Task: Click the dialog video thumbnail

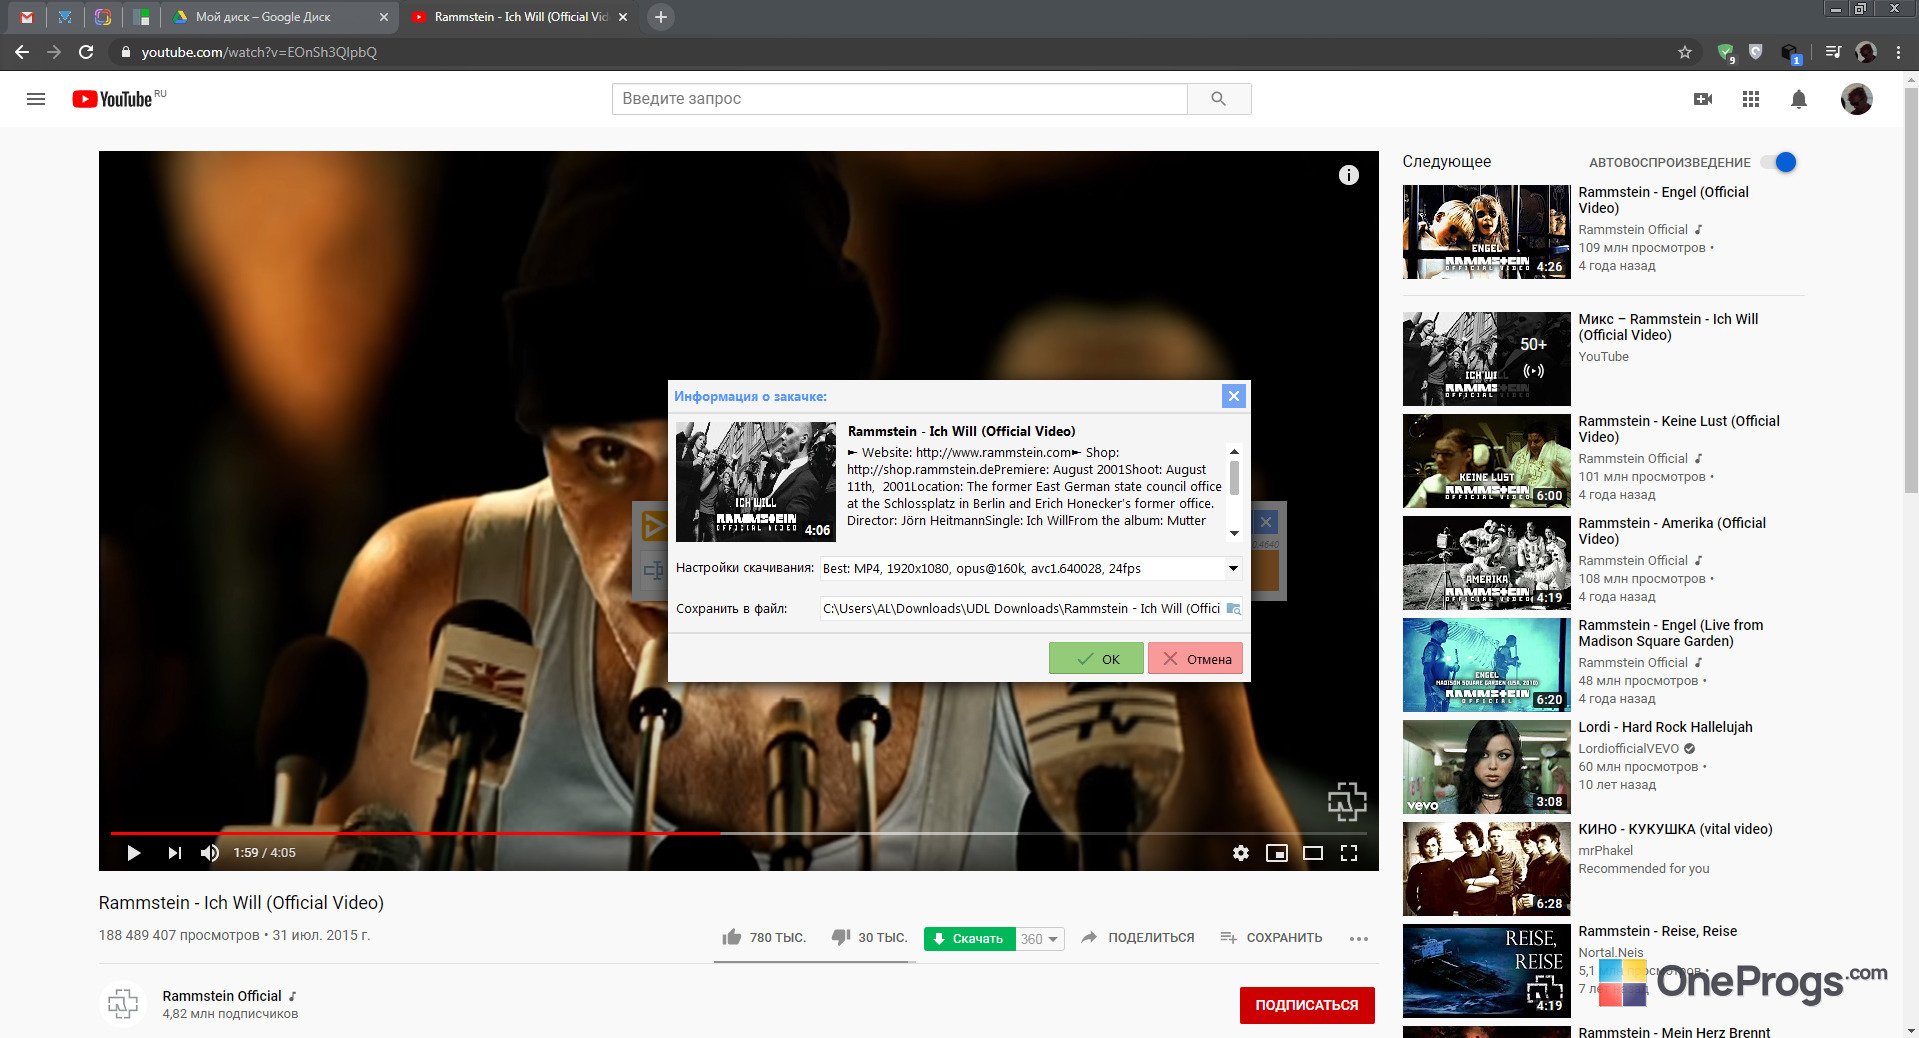Action: 756,482
